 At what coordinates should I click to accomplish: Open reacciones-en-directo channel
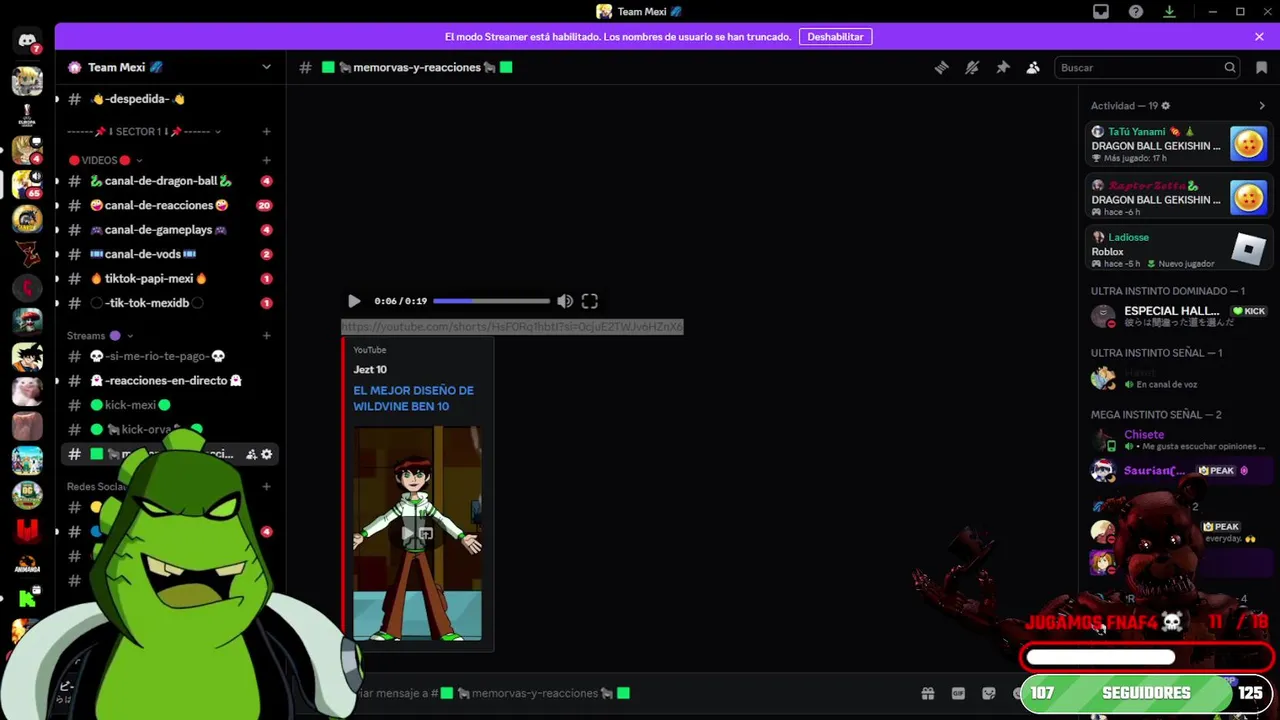coord(170,380)
